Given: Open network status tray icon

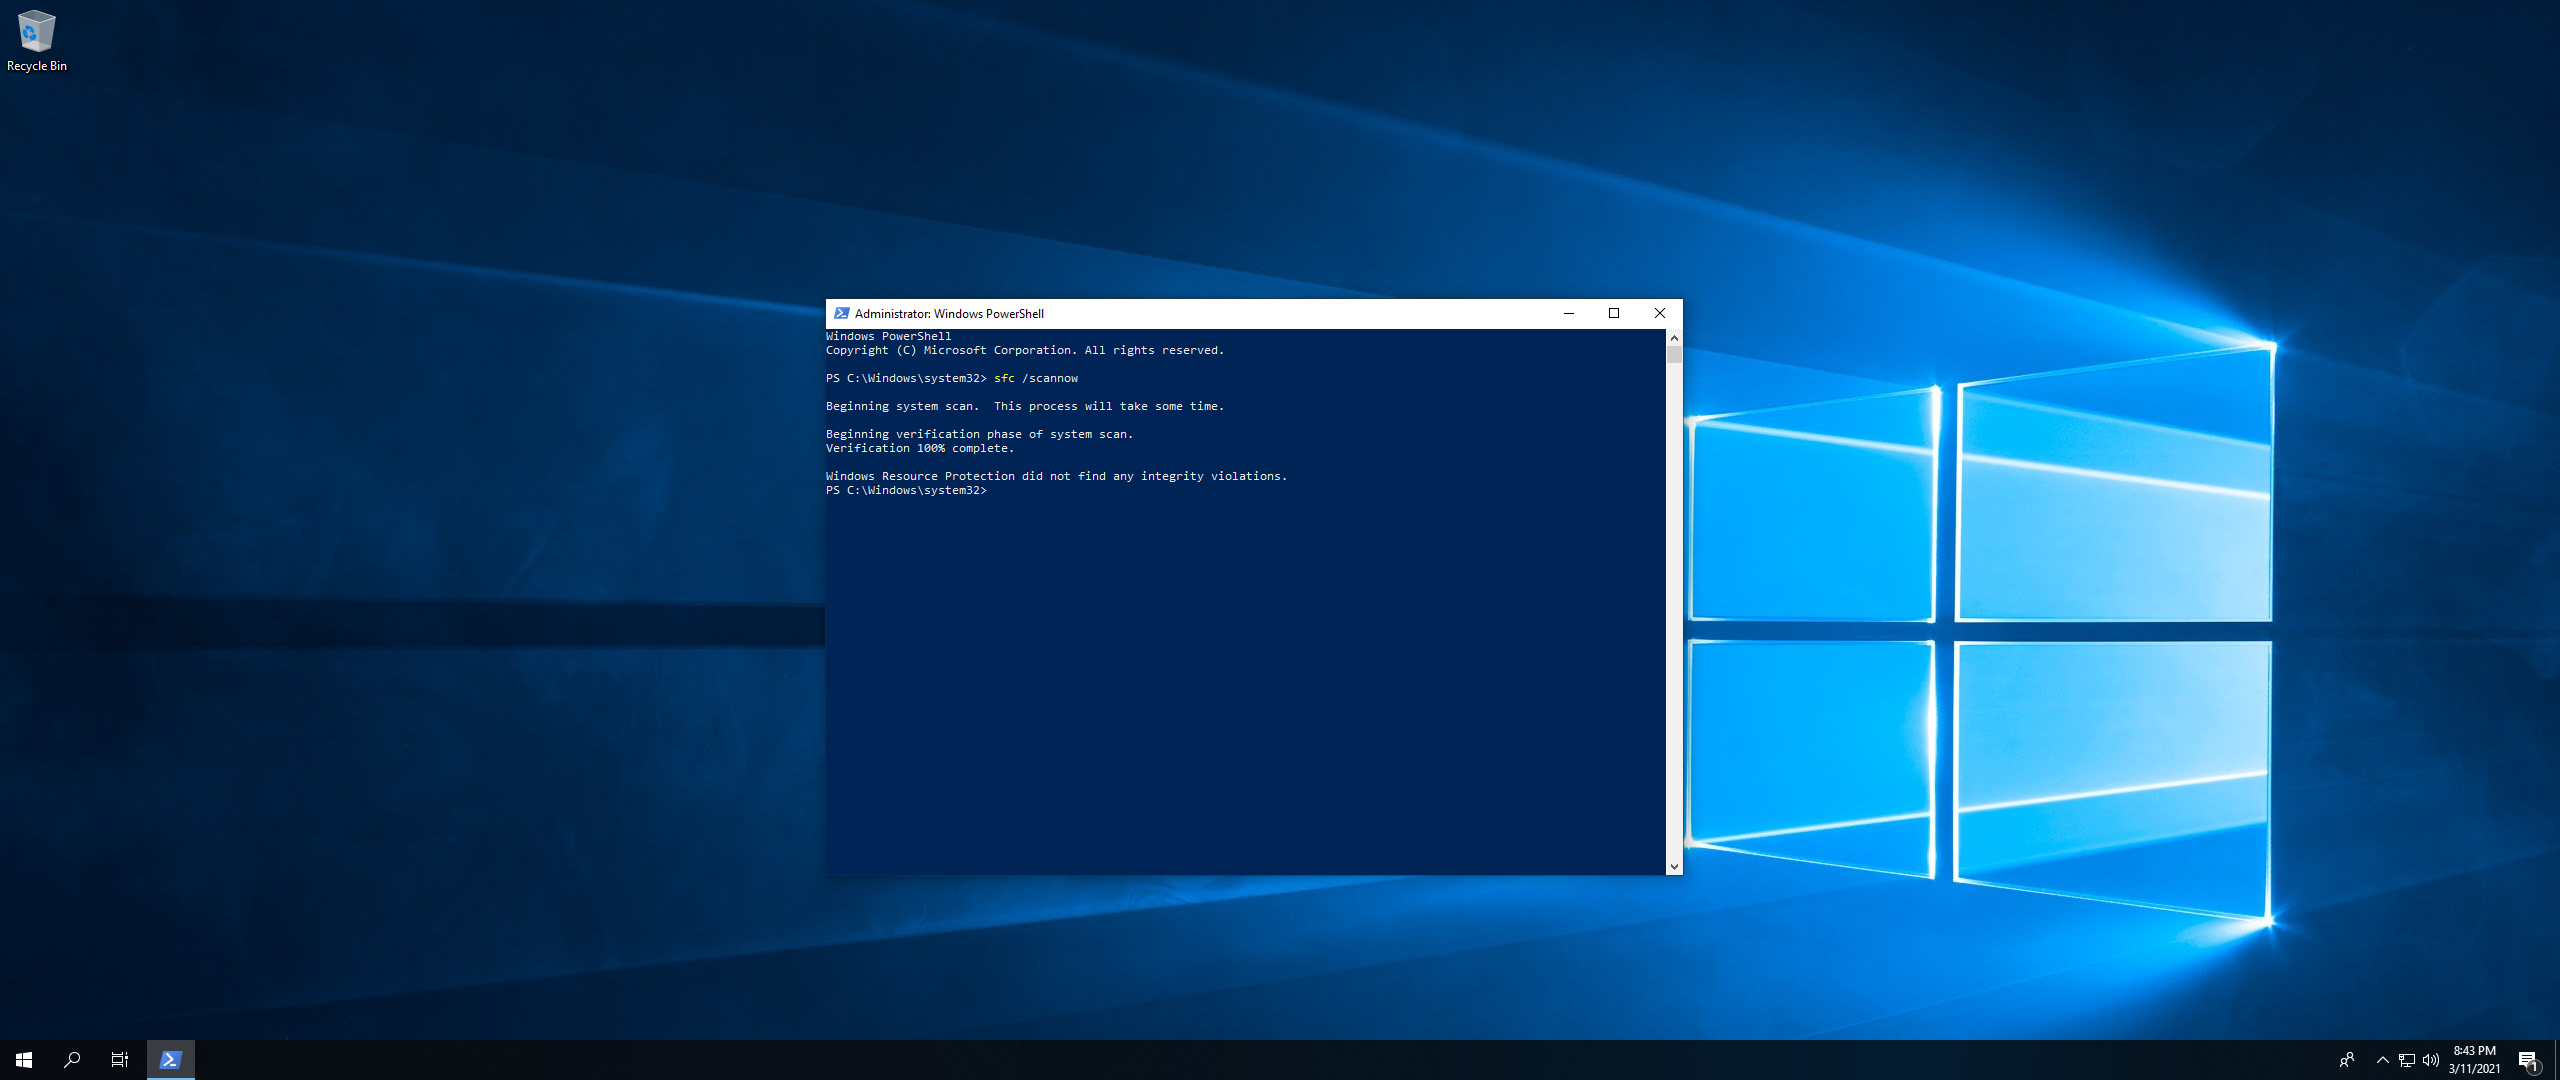Looking at the screenshot, I should 2407,1060.
